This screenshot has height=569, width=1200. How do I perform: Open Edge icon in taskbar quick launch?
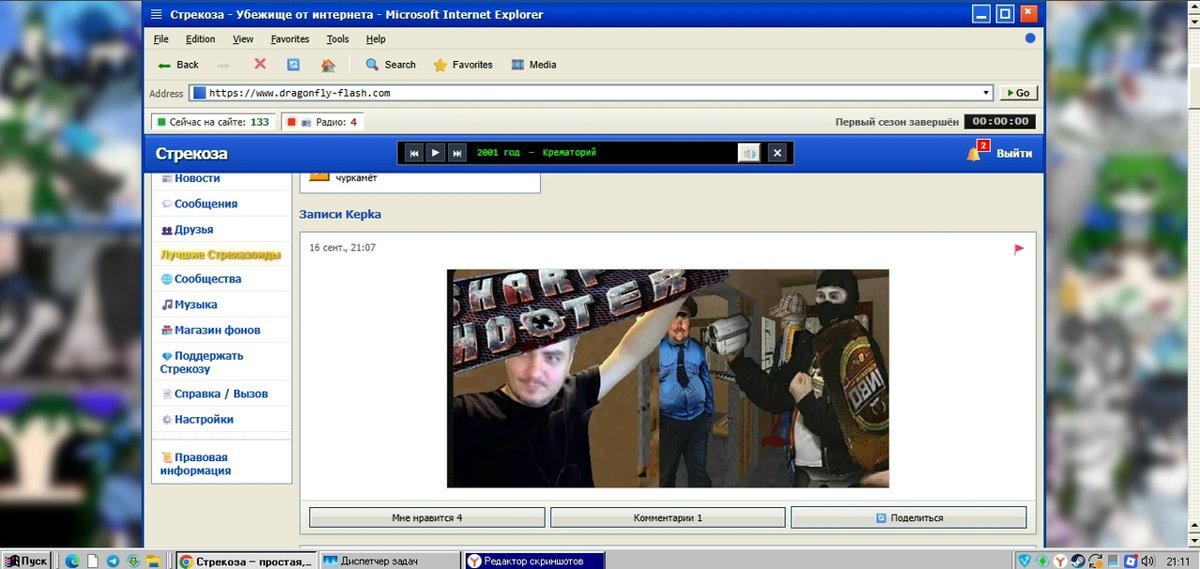(72, 561)
